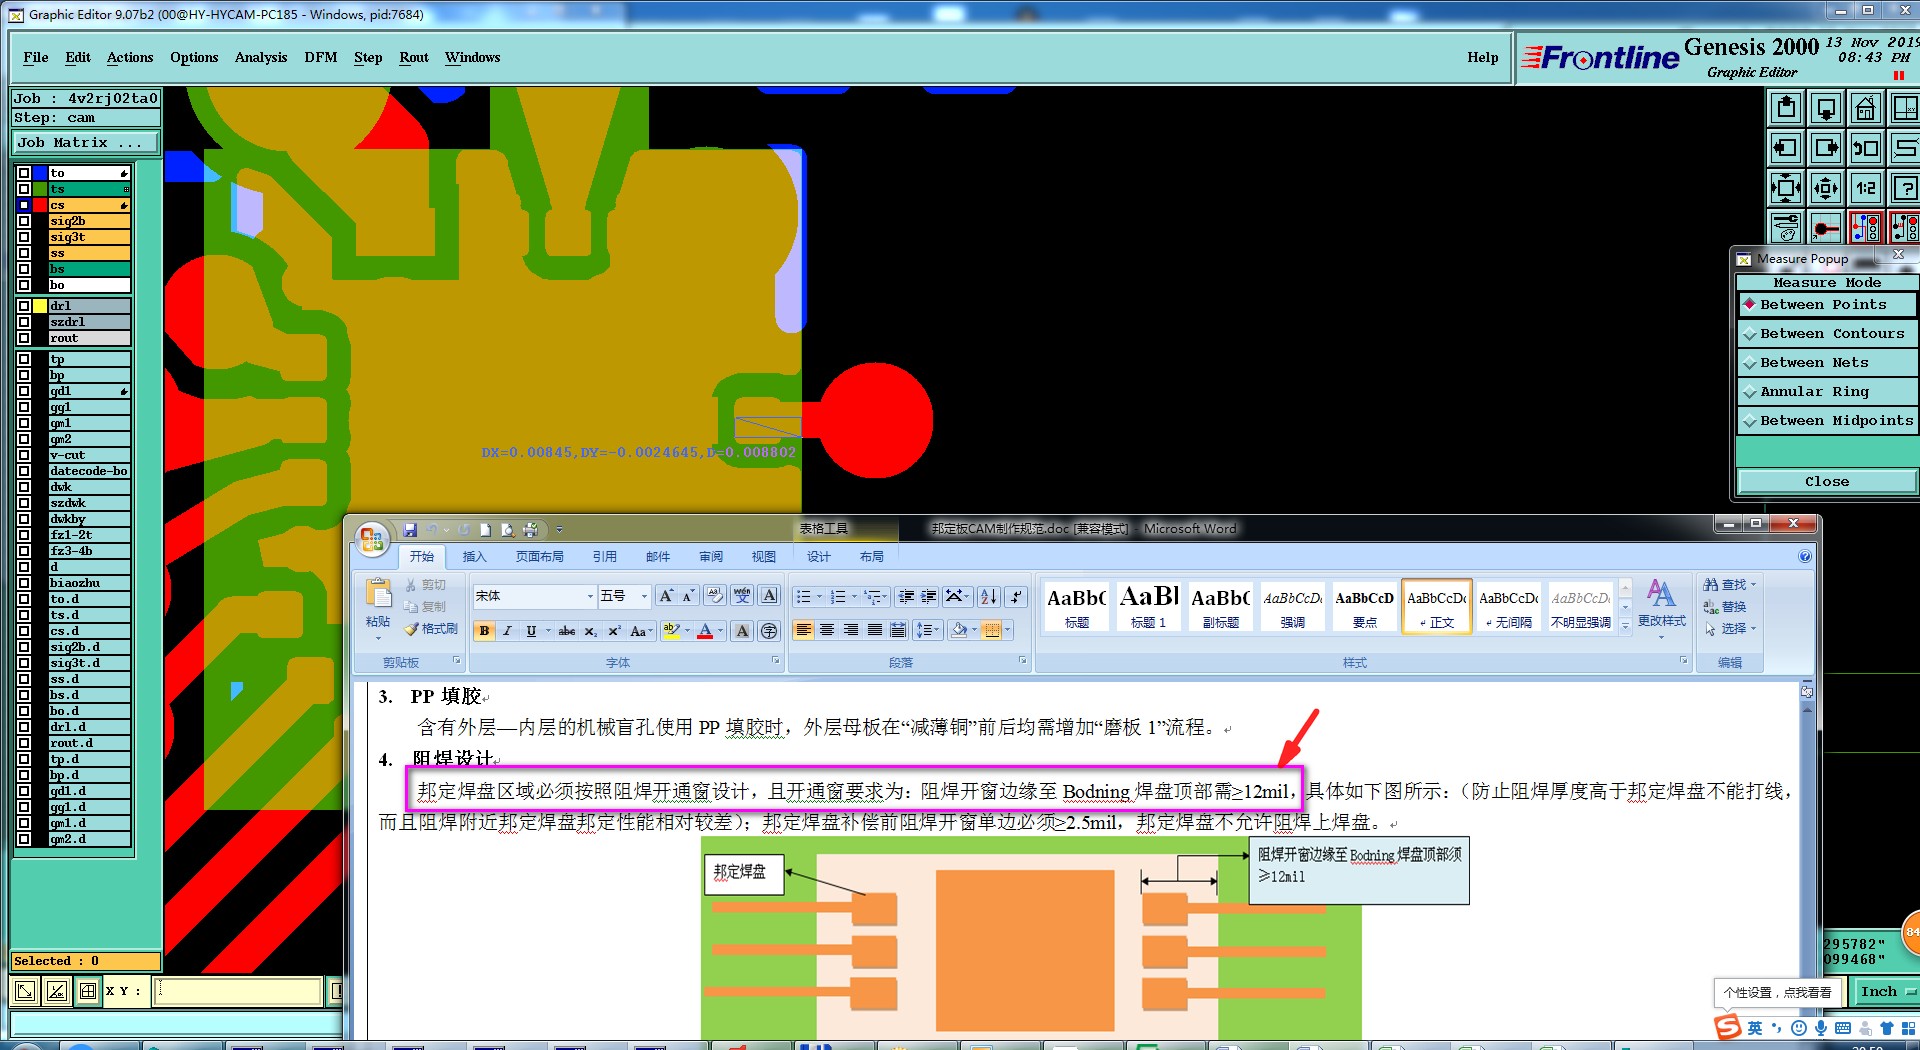The image size is (1920, 1050).
Task: Click the 1:2 zoom ratio icon
Action: click(1865, 188)
